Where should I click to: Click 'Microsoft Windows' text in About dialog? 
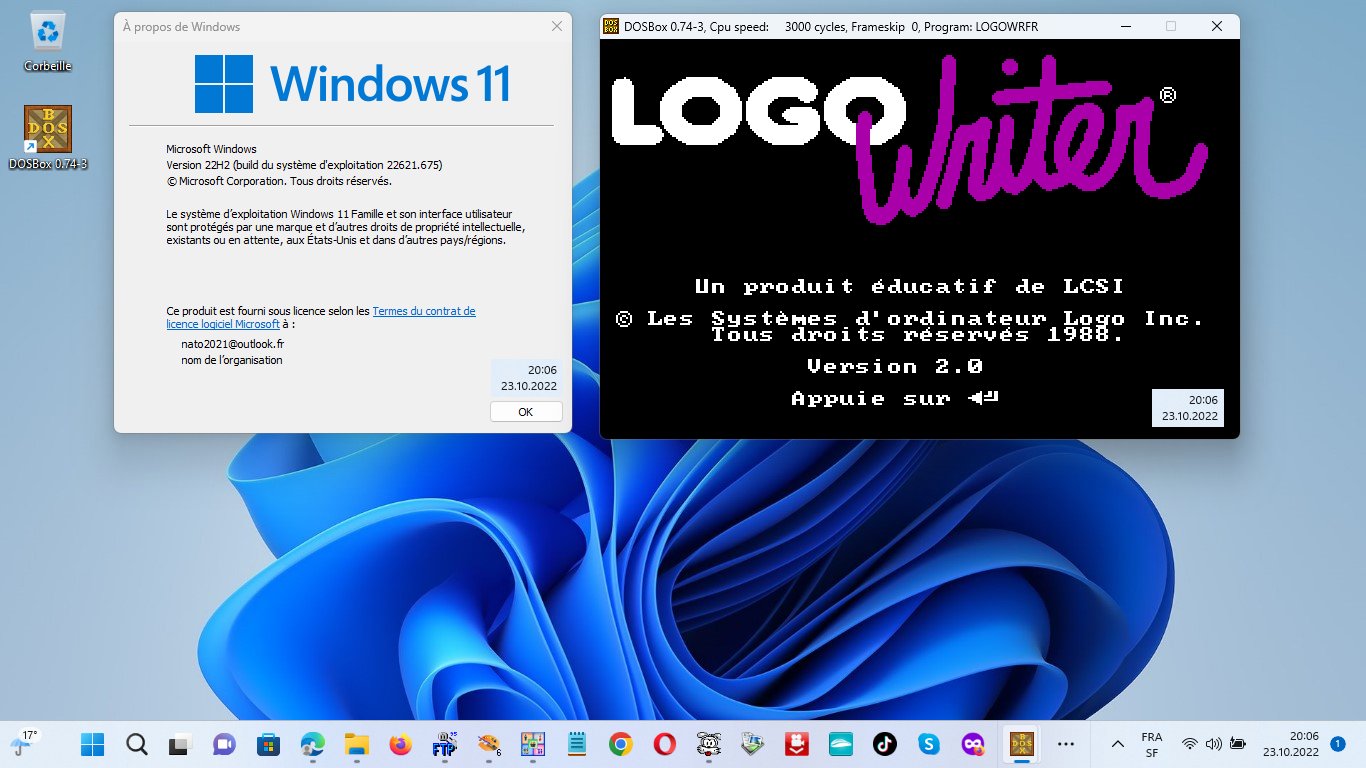[x=211, y=149]
